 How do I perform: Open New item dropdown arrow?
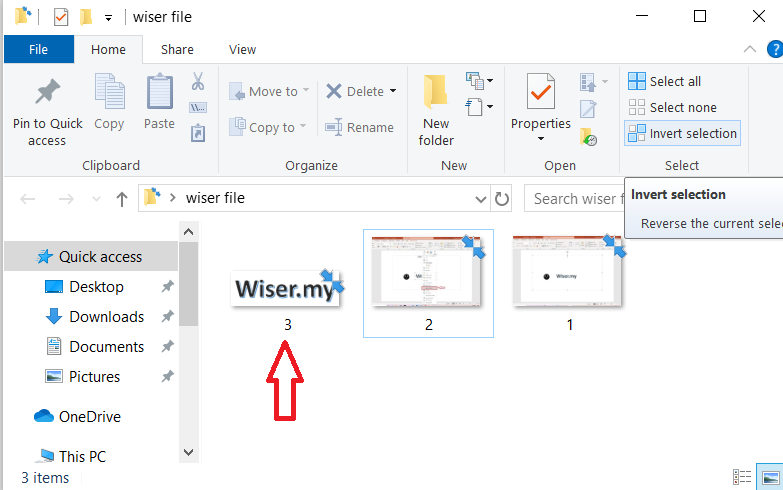[x=490, y=80]
